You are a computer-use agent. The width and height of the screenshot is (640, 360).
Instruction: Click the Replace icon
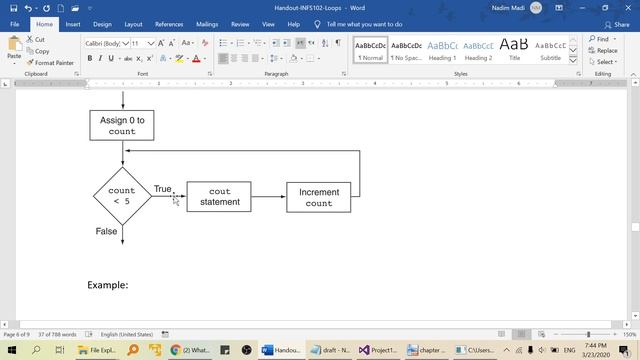[x=592, y=50]
